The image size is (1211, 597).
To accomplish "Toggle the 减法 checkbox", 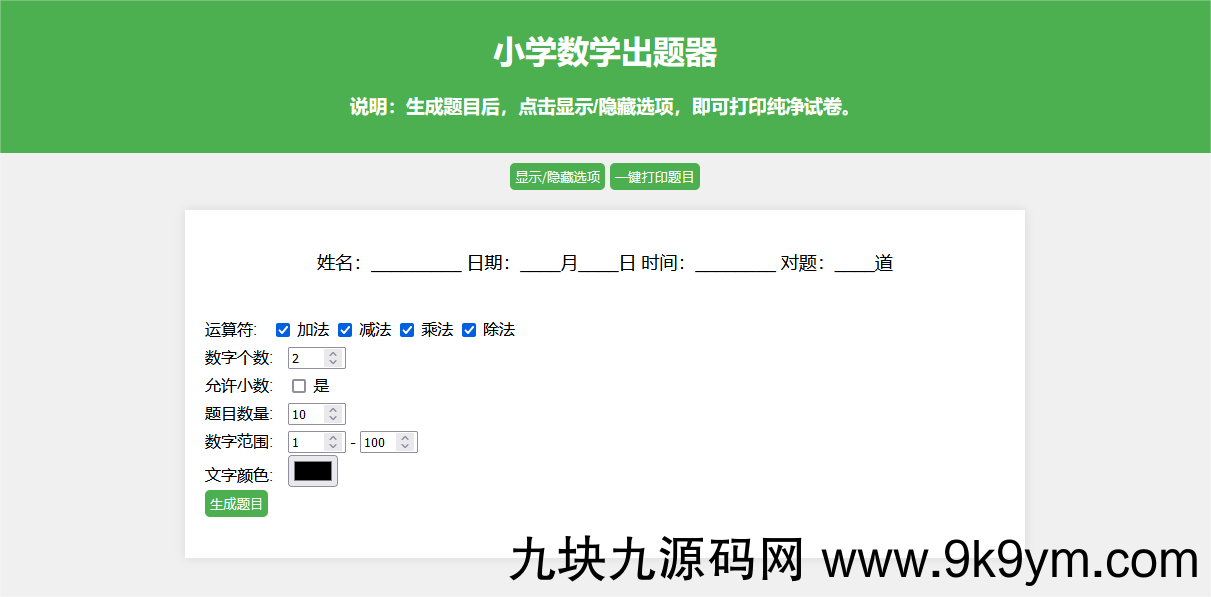I will point(345,330).
